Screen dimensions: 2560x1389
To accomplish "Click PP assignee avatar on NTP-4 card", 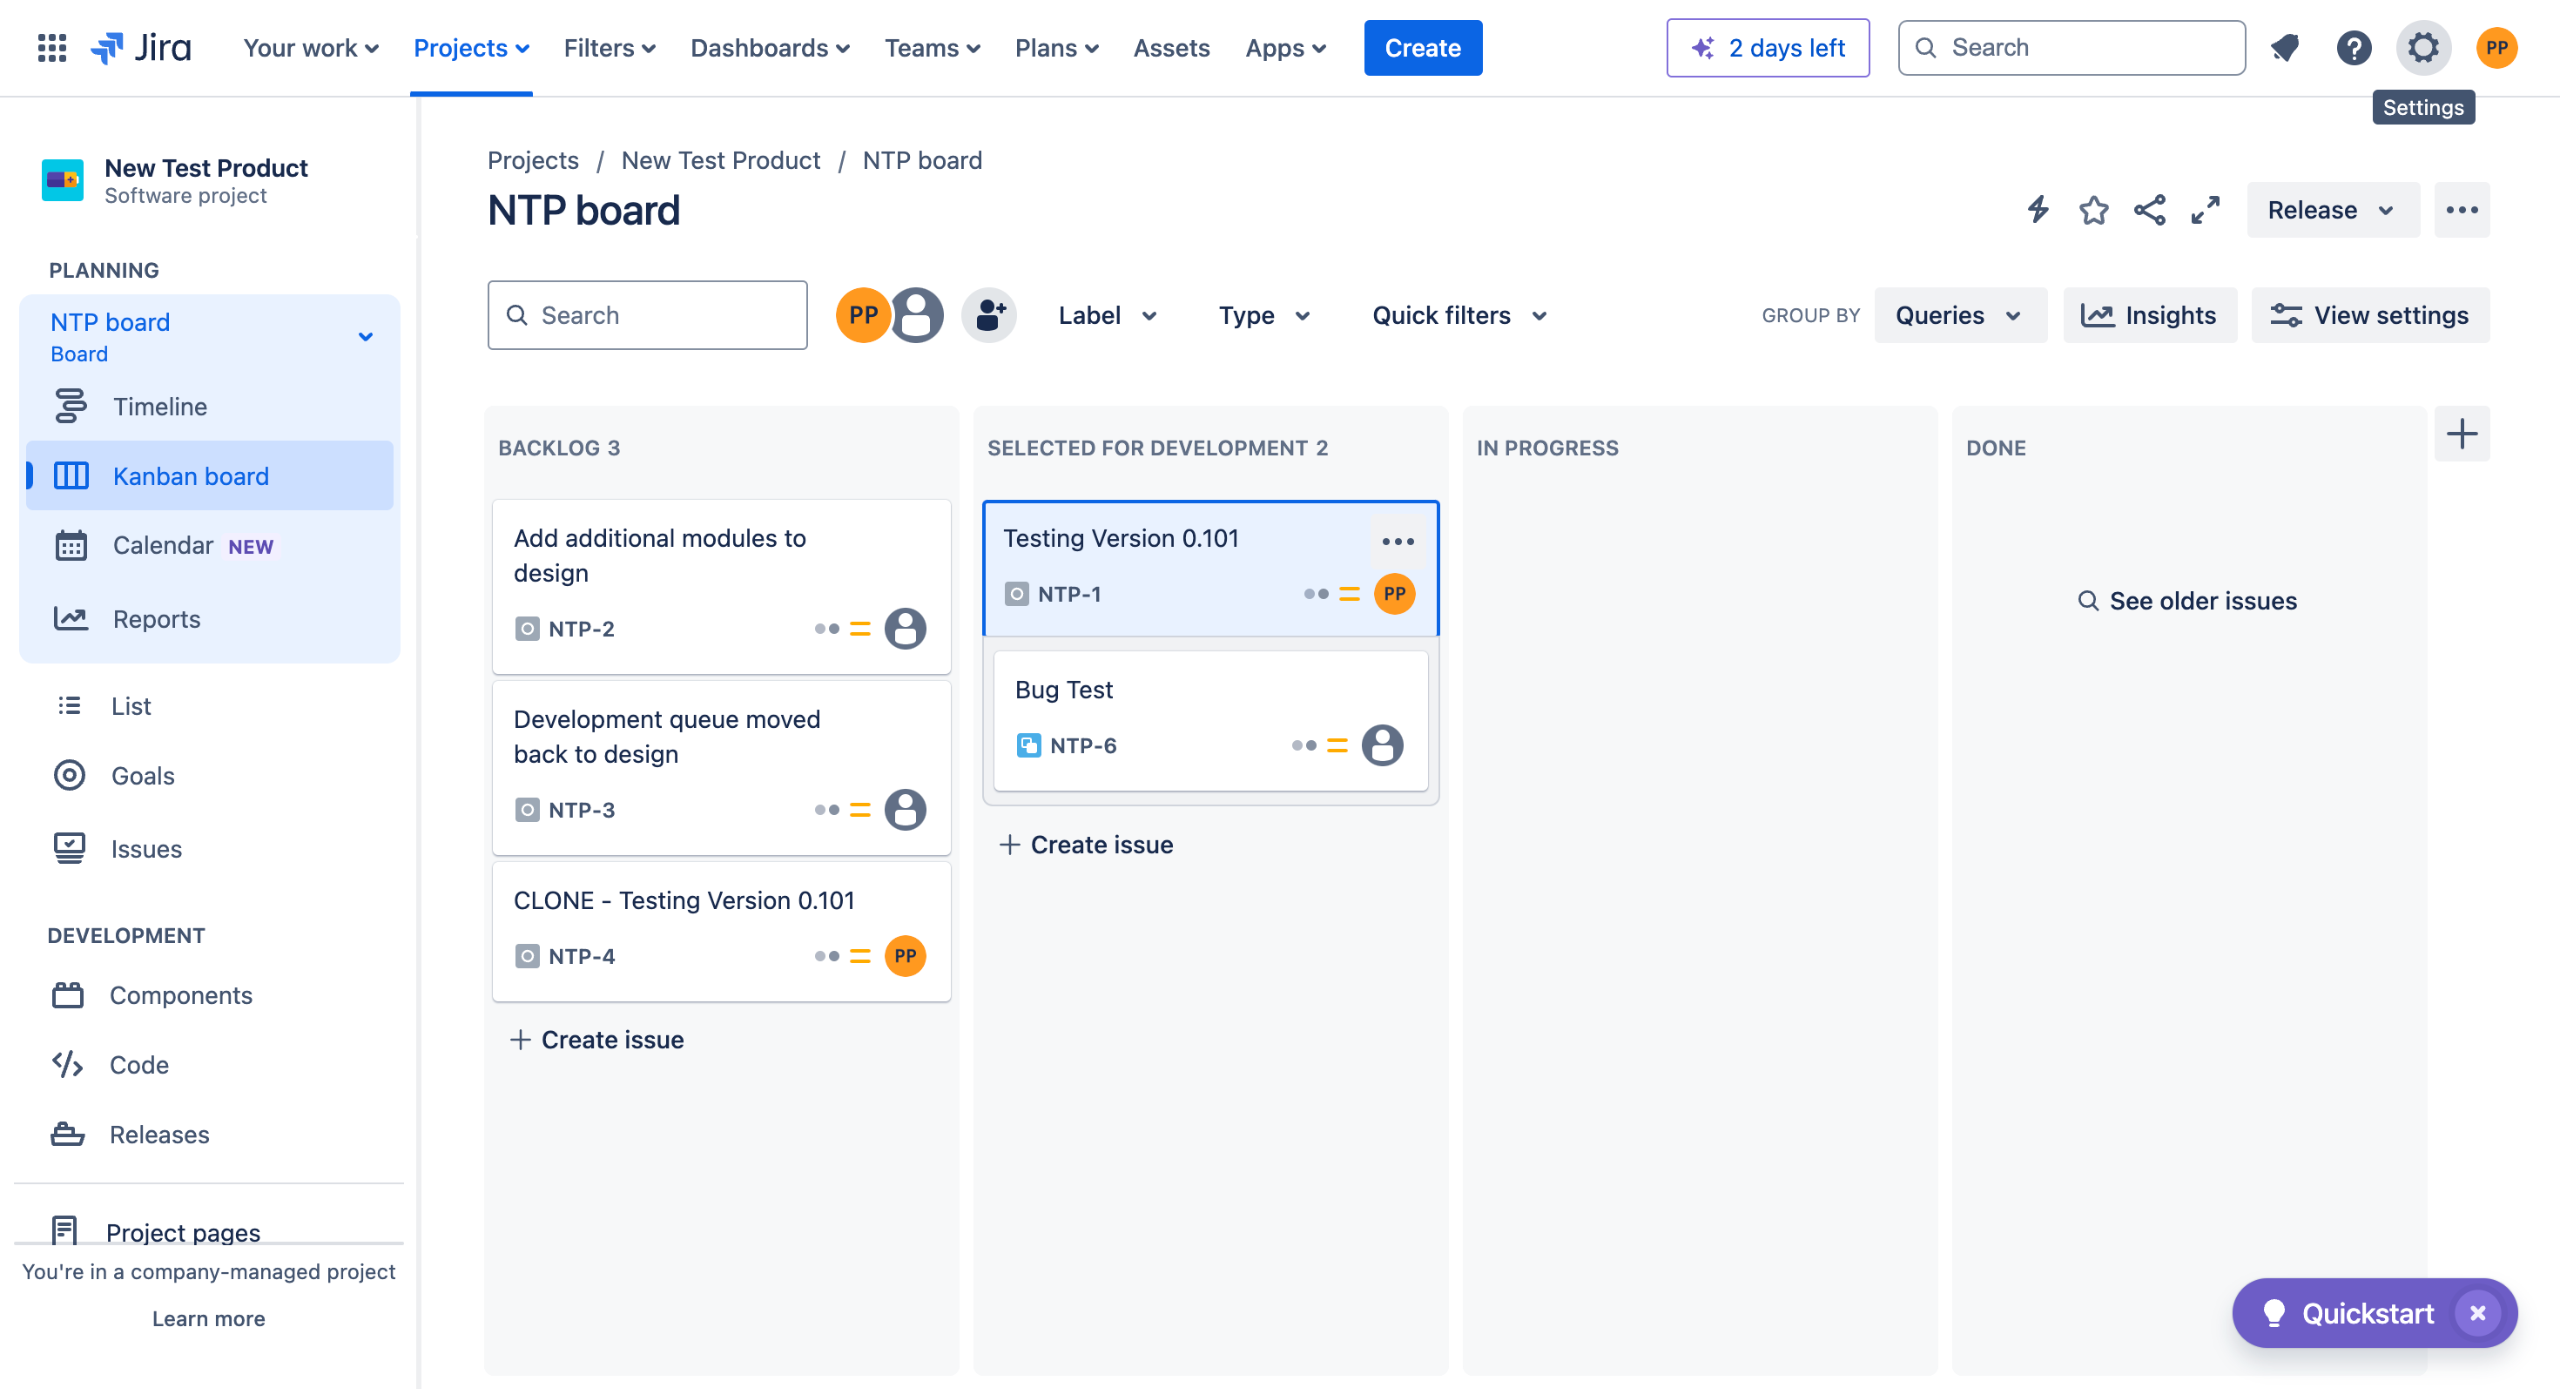I will tap(905, 956).
